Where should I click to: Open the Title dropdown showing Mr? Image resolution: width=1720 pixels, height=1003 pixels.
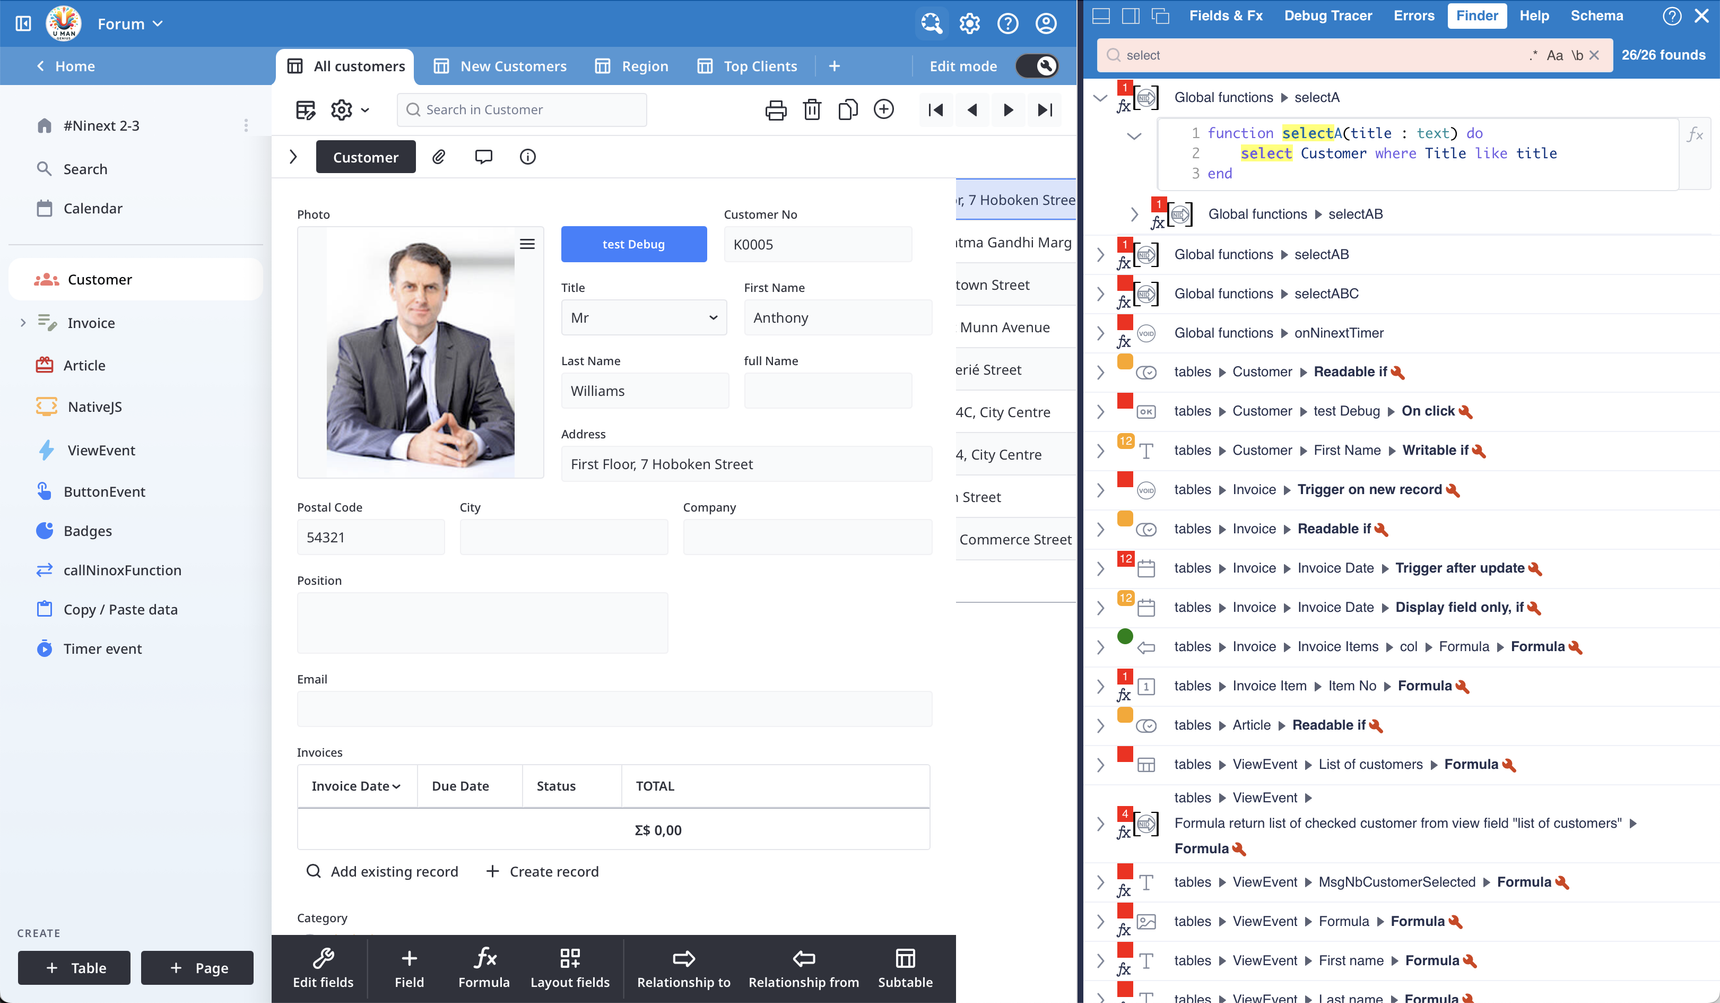(x=643, y=318)
